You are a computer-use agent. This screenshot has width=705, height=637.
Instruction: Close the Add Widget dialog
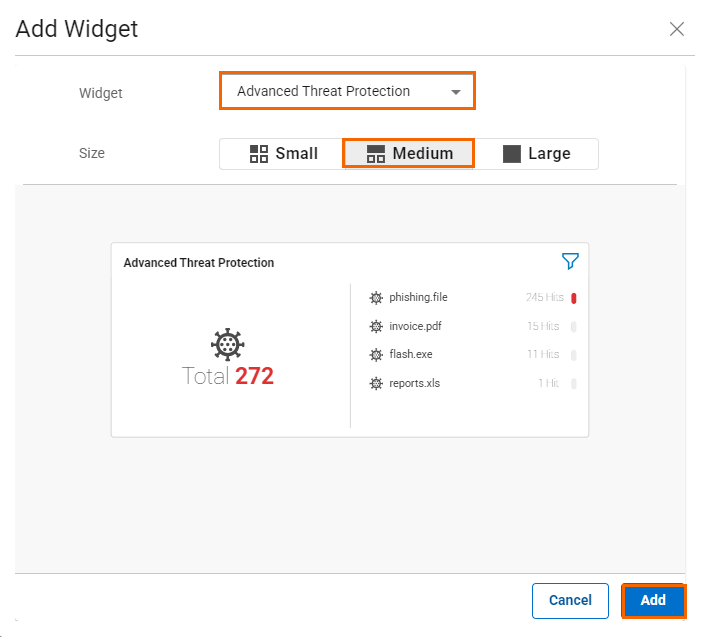(x=677, y=29)
